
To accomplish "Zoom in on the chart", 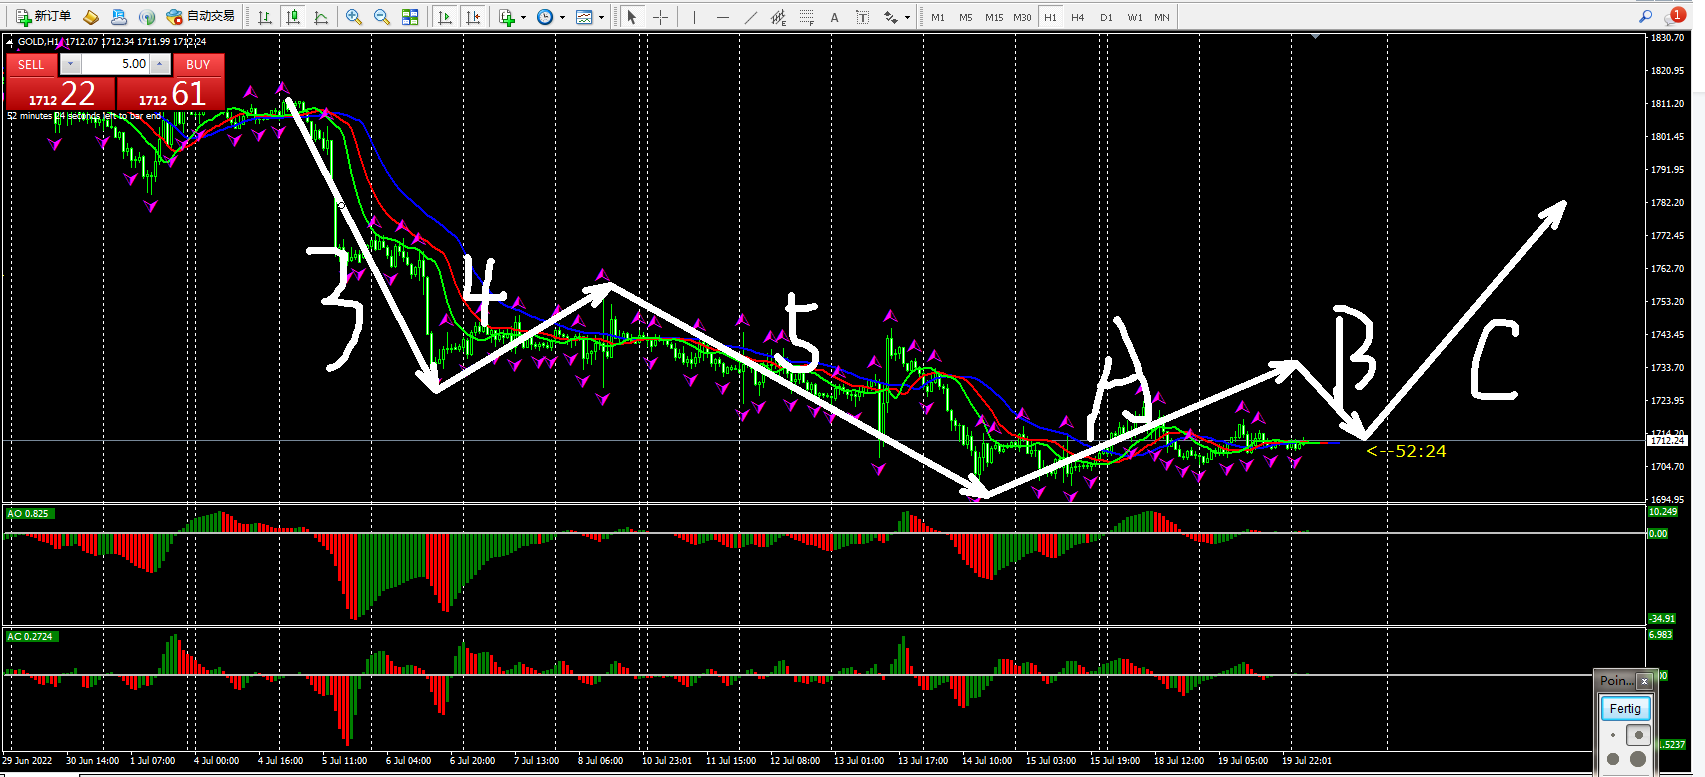I will tap(353, 17).
